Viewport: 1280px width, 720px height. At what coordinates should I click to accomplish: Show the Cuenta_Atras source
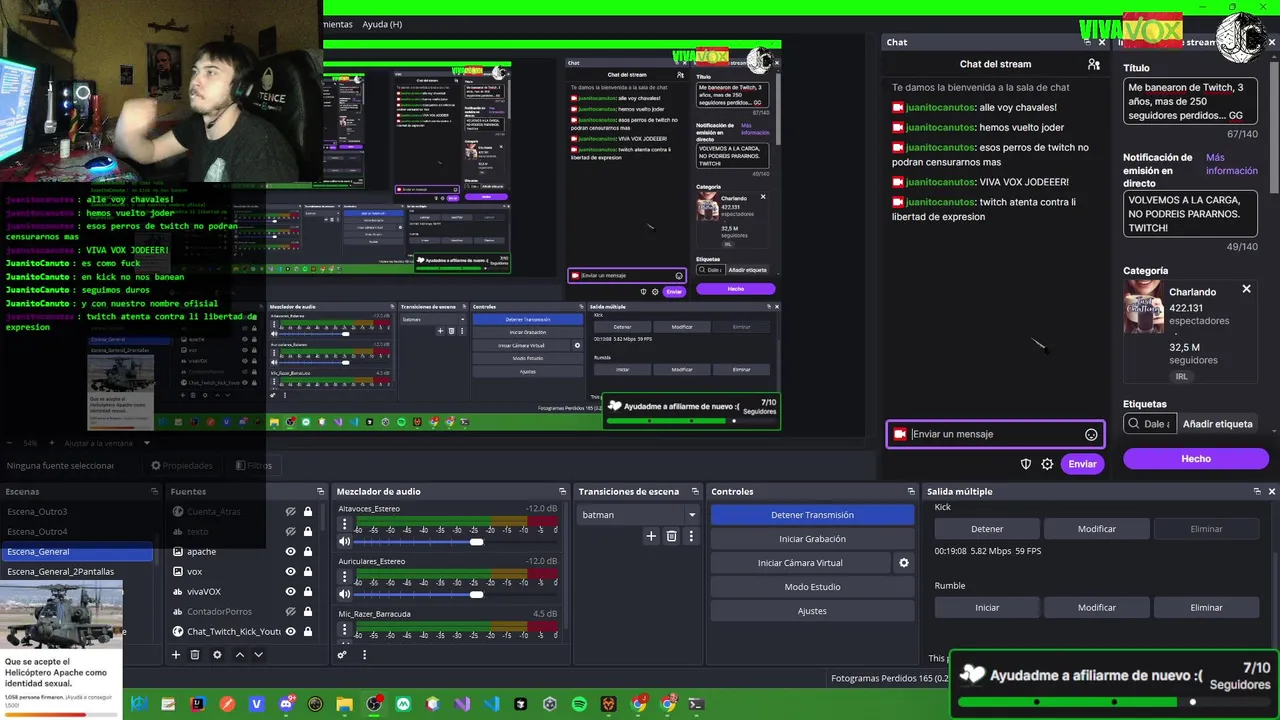(x=291, y=512)
